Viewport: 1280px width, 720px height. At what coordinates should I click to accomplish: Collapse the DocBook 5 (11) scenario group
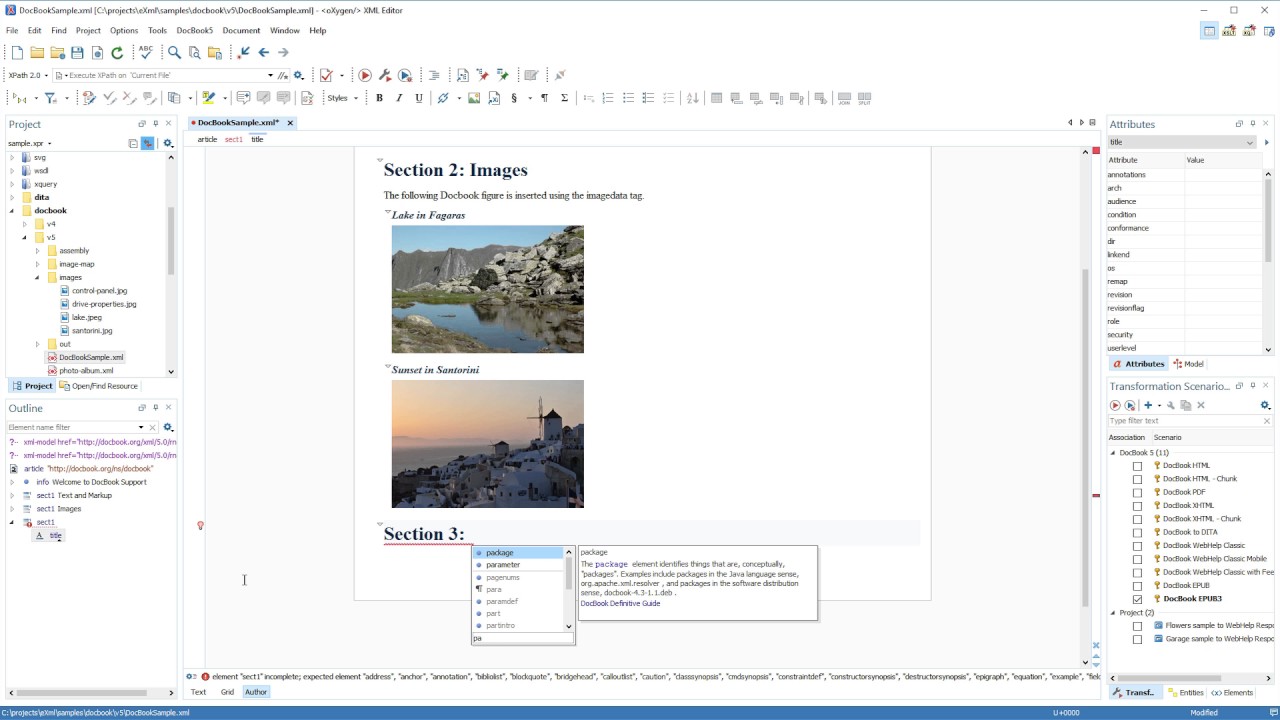click(x=1113, y=453)
